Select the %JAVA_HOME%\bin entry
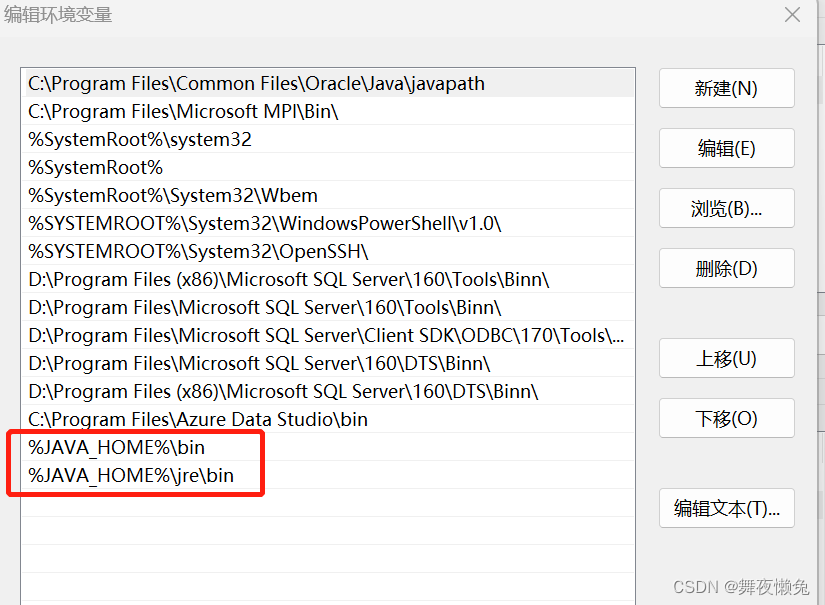 click(x=328, y=447)
